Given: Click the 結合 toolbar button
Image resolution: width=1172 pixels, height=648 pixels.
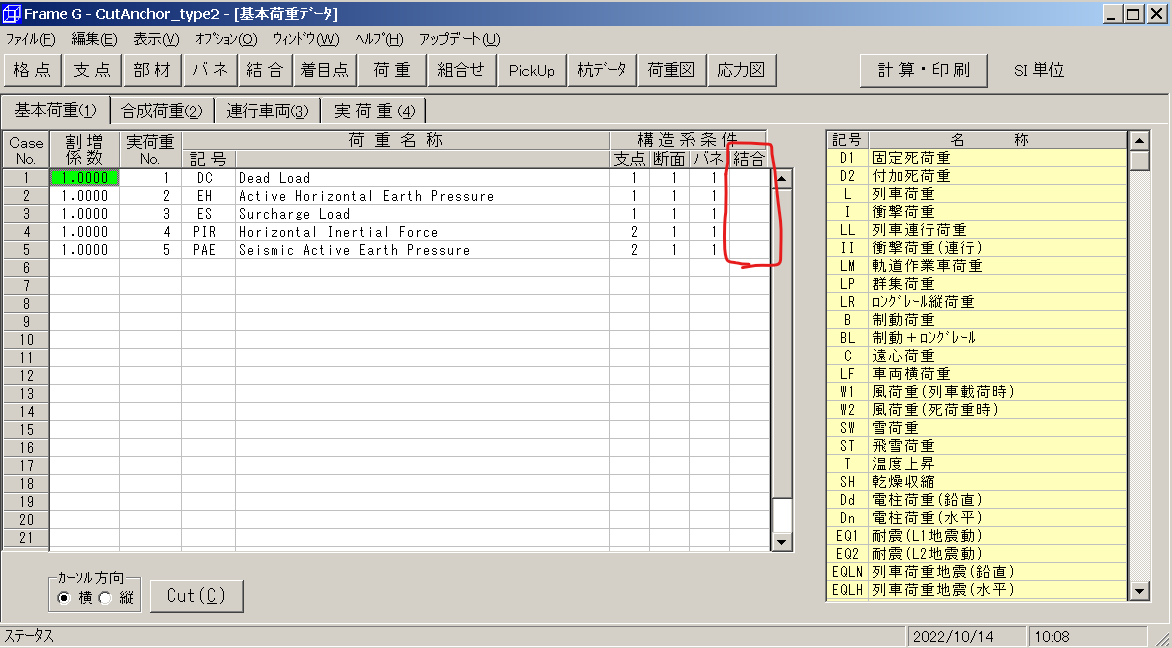Looking at the screenshot, I should point(265,70).
